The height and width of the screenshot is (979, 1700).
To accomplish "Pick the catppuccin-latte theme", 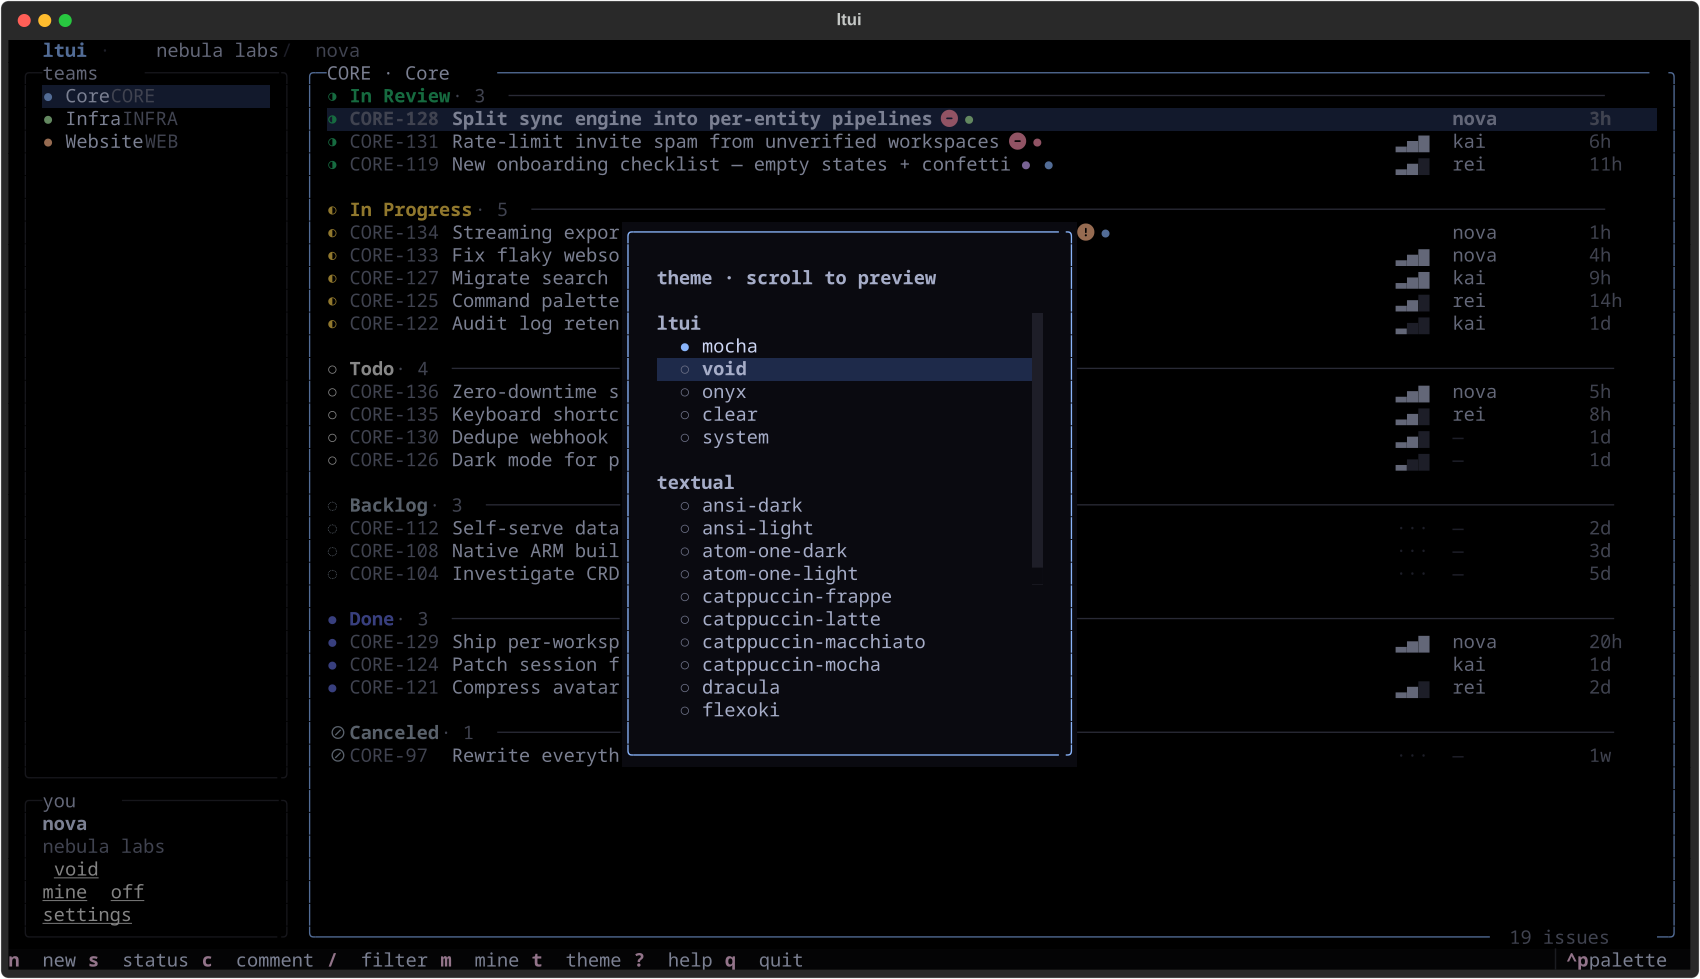I will (844, 620).
